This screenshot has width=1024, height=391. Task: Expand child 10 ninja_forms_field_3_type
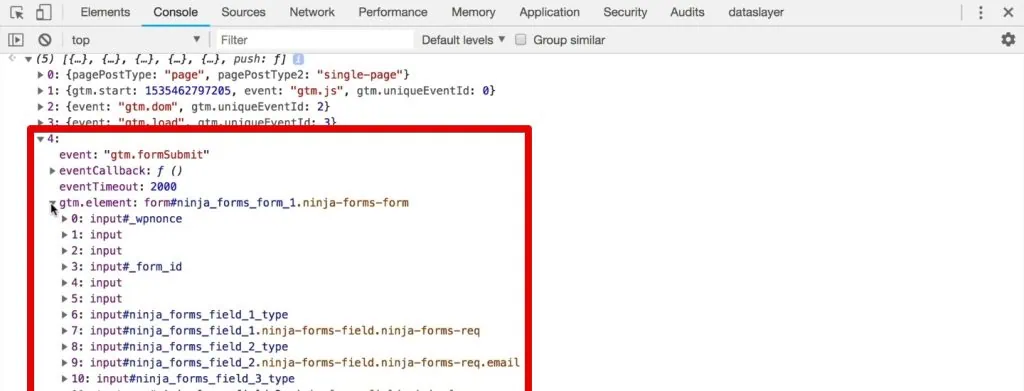65,379
